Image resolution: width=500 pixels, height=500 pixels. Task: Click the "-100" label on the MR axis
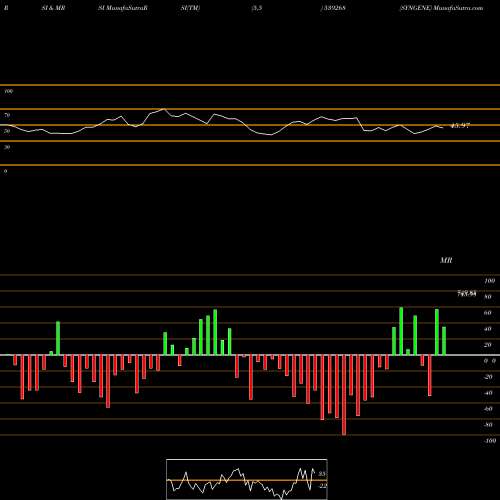point(490,441)
